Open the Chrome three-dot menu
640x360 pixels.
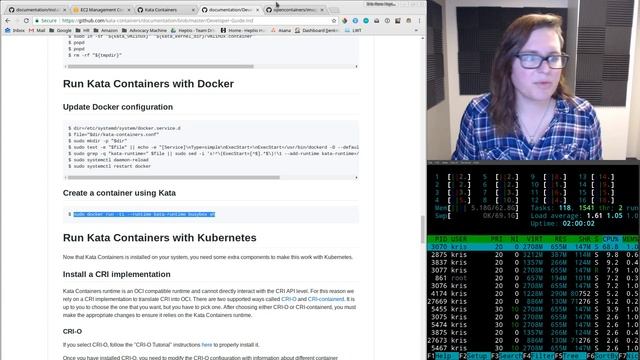click(x=419, y=20)
